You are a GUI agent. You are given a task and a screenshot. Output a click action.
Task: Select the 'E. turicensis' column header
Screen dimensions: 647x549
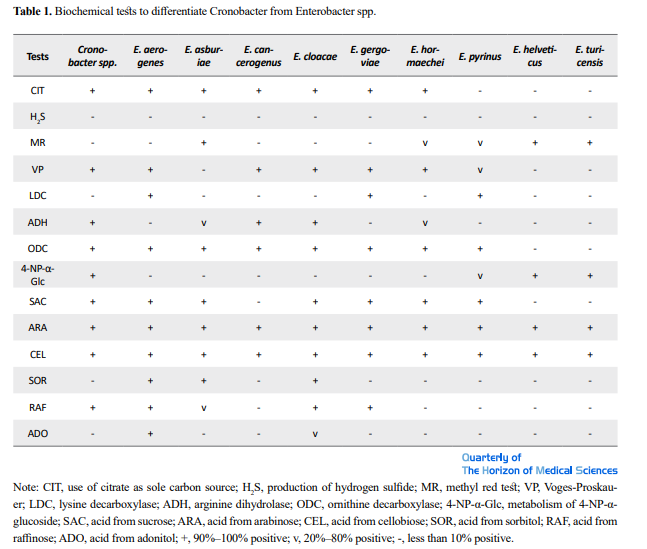click(x=590, y=56)
